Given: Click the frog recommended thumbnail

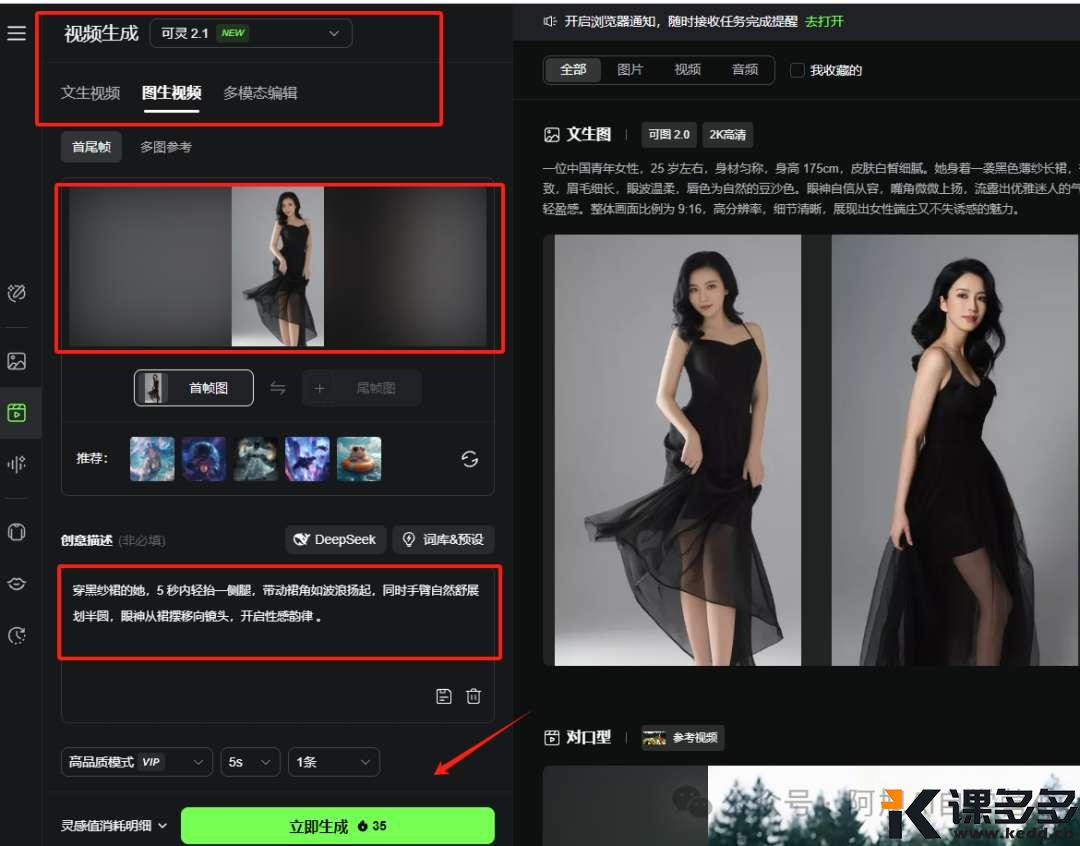Looking at the screenshot, I should (359, 459).
